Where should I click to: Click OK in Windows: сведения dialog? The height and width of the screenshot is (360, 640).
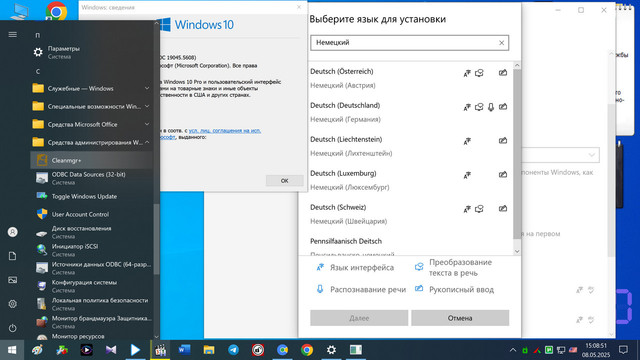(x=284, y=180)
